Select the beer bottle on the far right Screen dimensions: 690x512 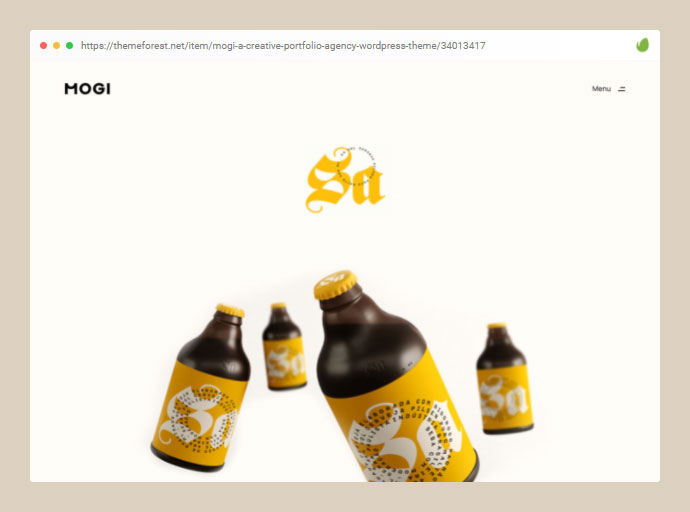pyautogui.click(x=504, y=378)
